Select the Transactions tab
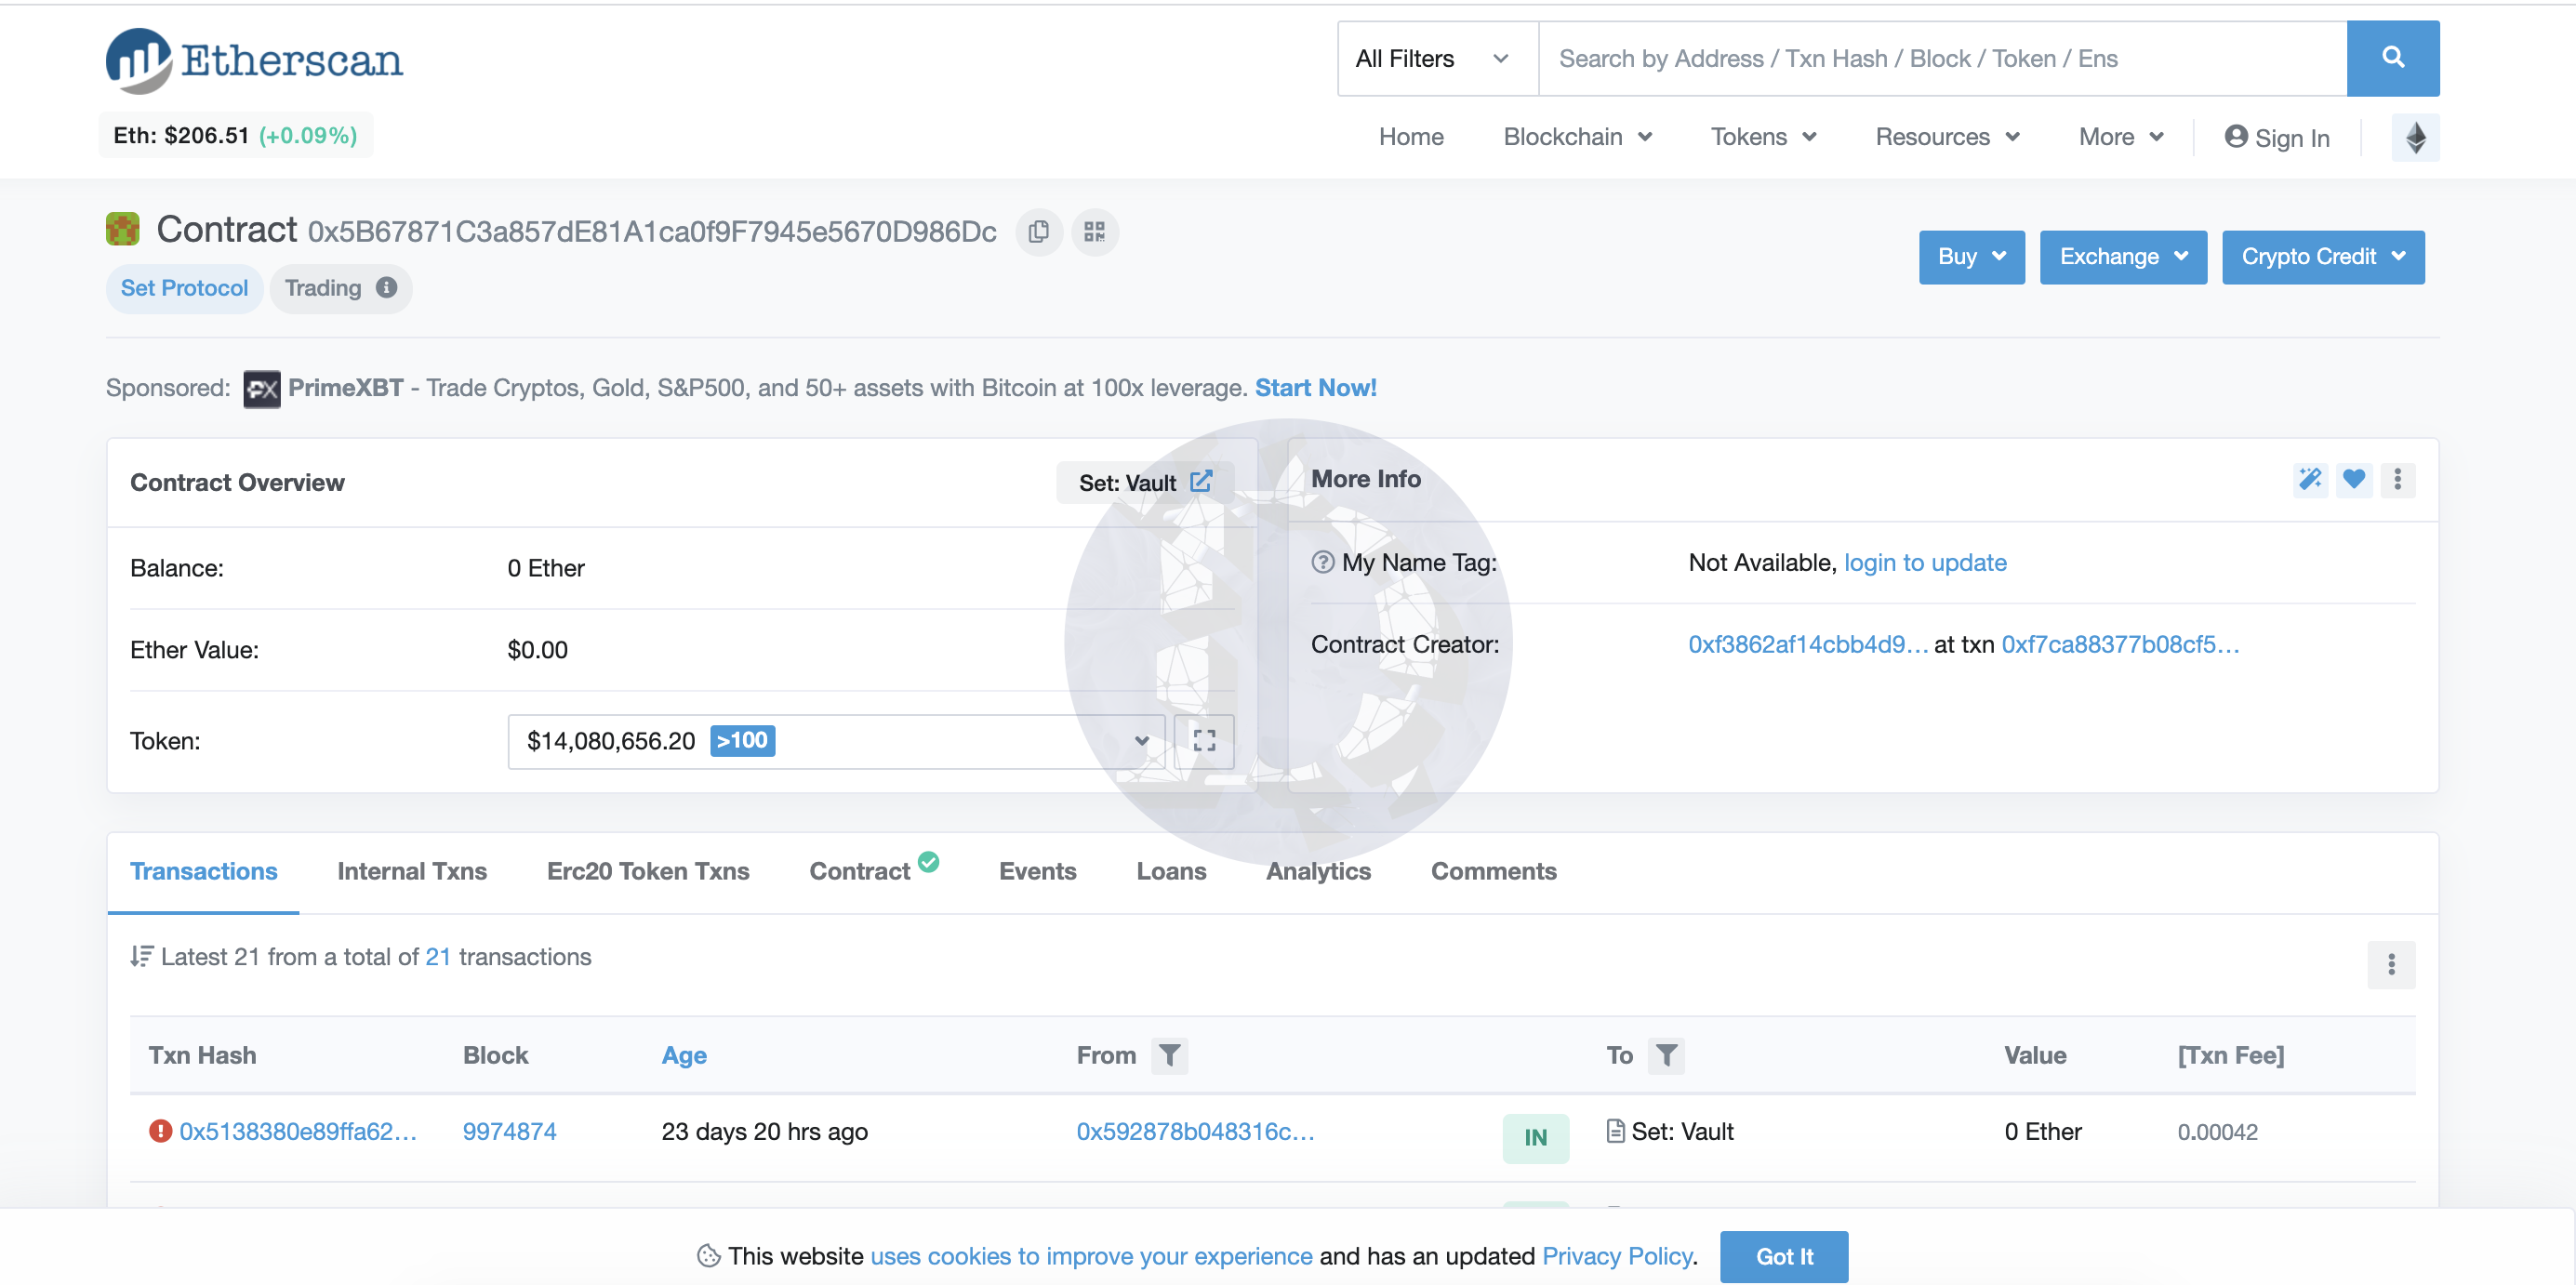The image size is (2576, 1285). coord(203,871)
